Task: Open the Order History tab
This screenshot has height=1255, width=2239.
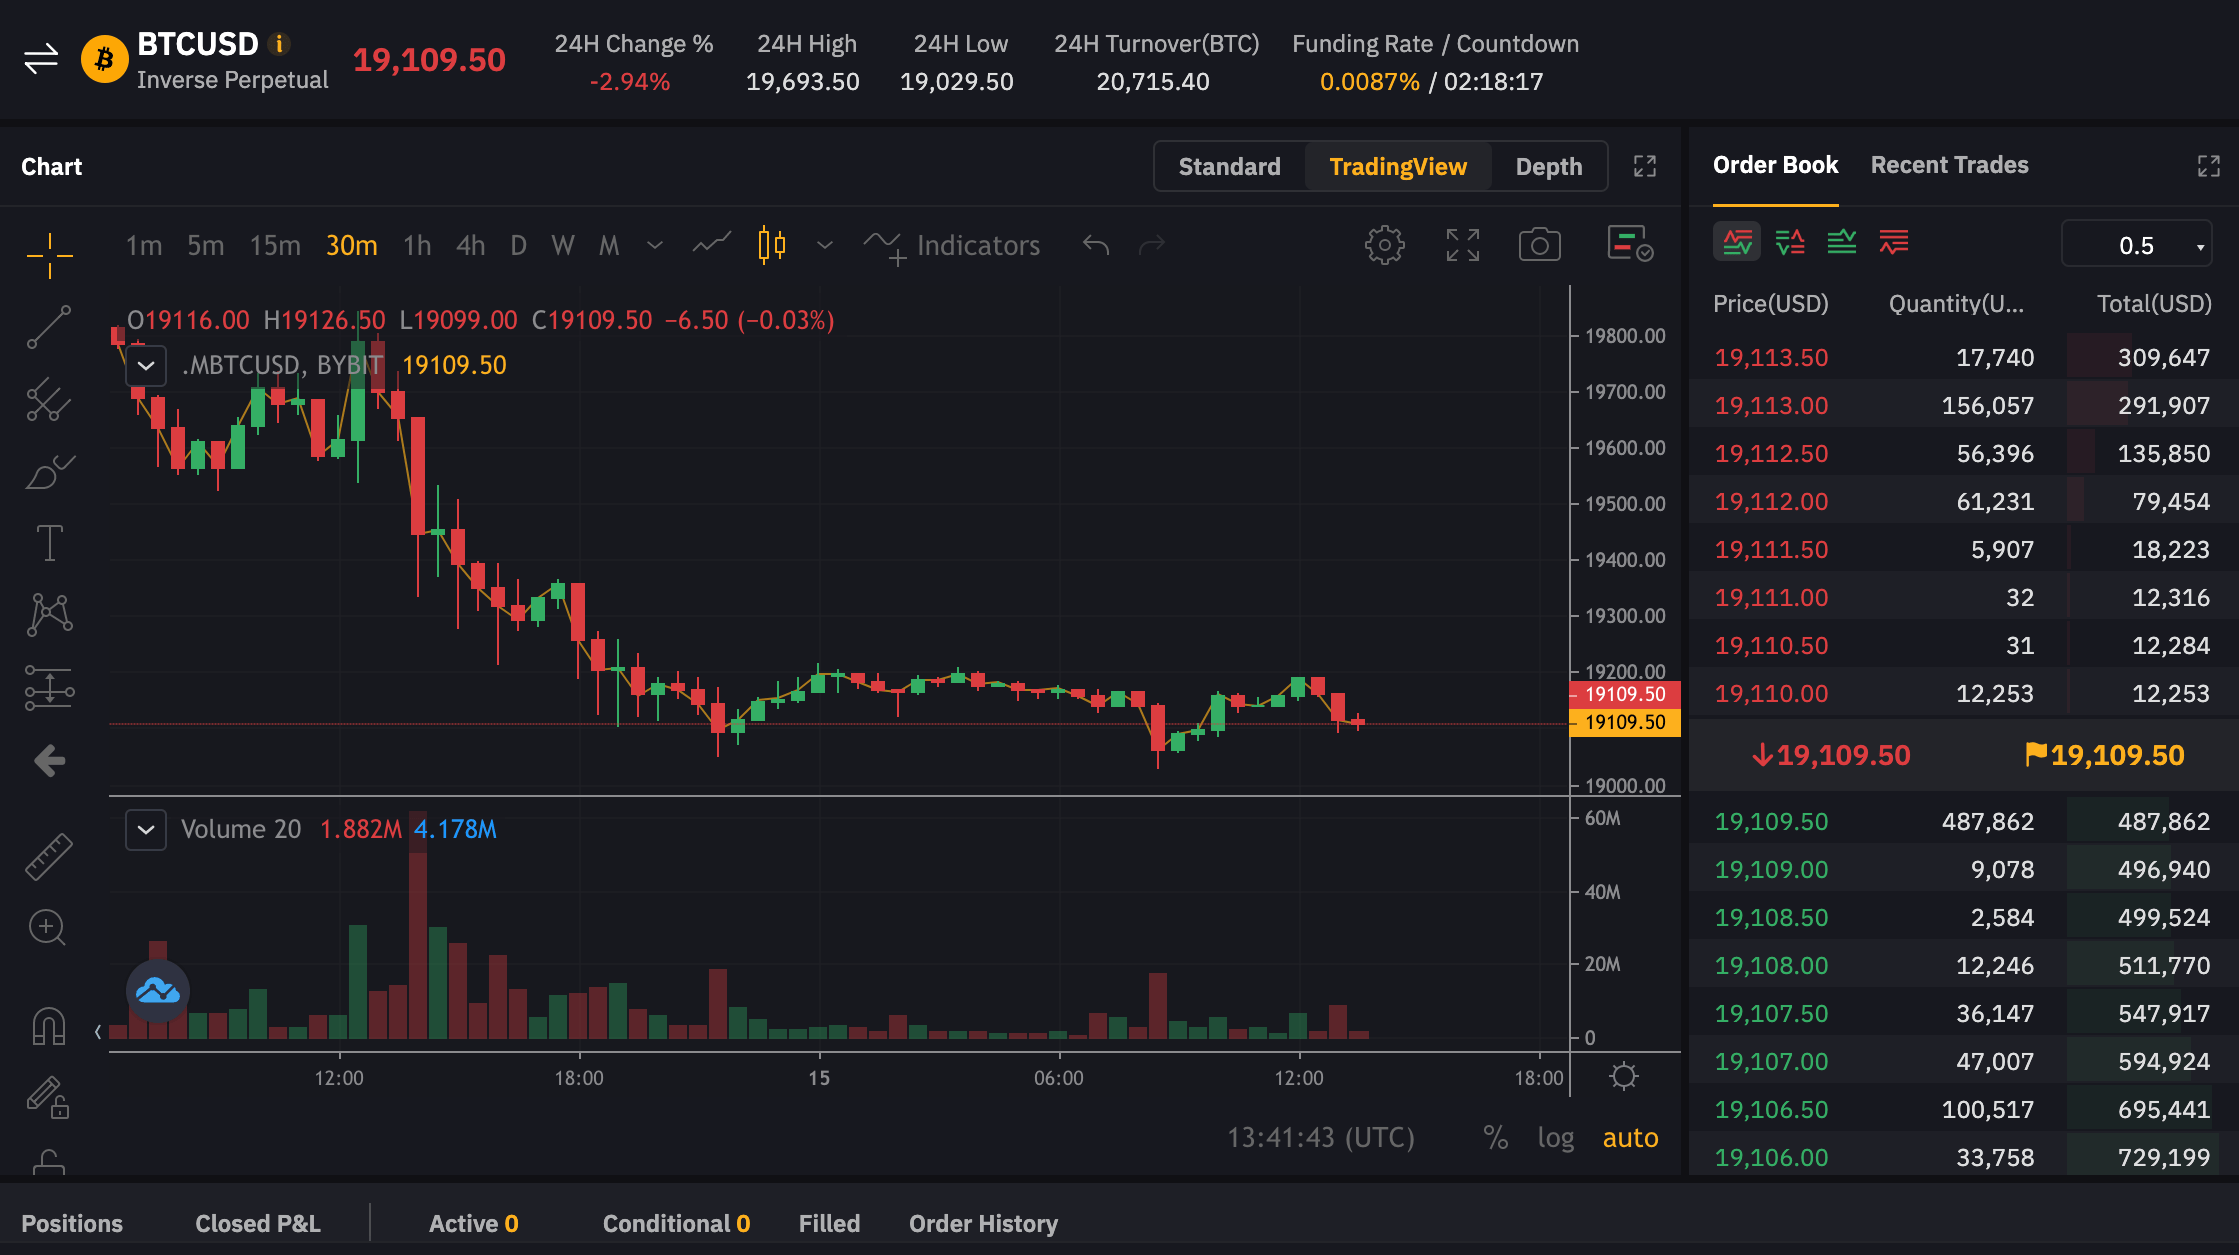Action: tap(983, 1223)
